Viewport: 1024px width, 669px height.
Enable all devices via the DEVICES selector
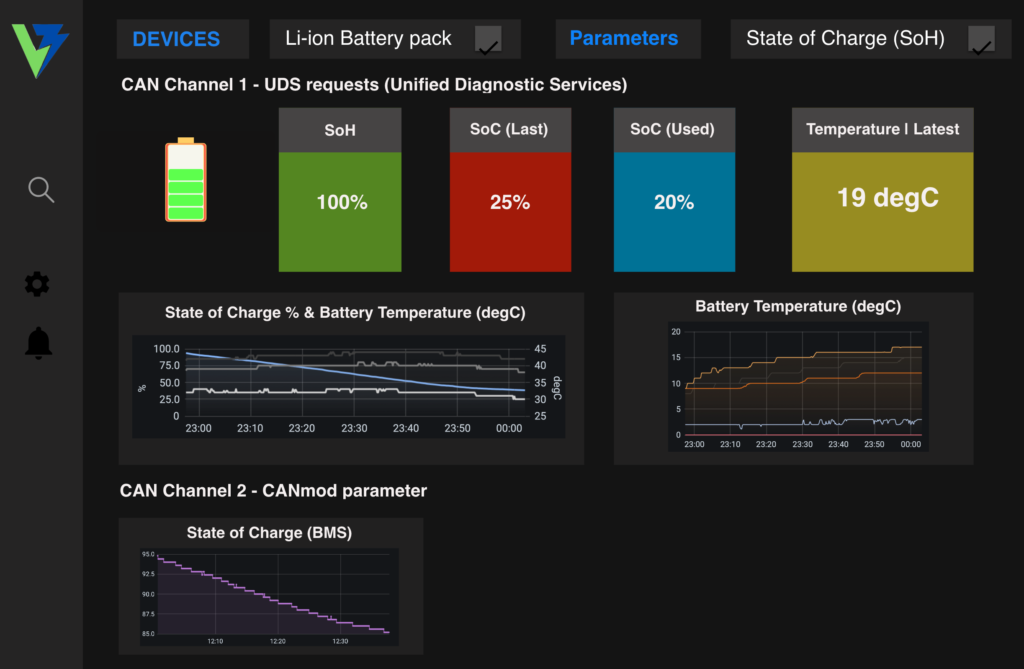[182, 39]
